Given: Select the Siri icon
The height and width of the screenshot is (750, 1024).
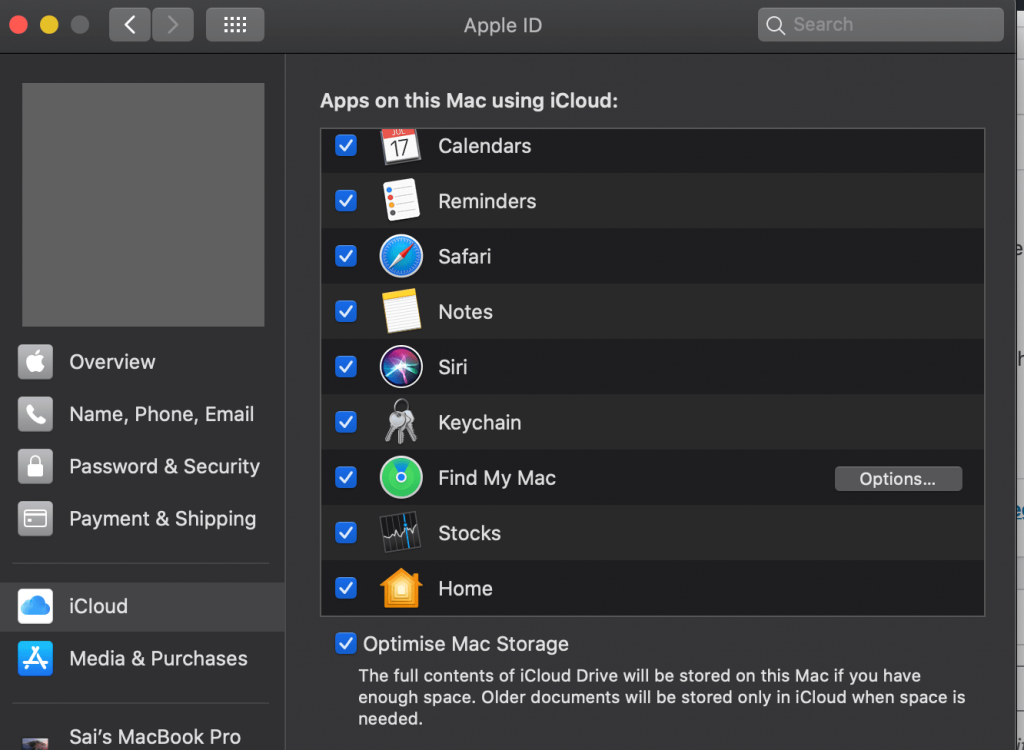Looking at the screenshot, I should click(x=400, y=367).
